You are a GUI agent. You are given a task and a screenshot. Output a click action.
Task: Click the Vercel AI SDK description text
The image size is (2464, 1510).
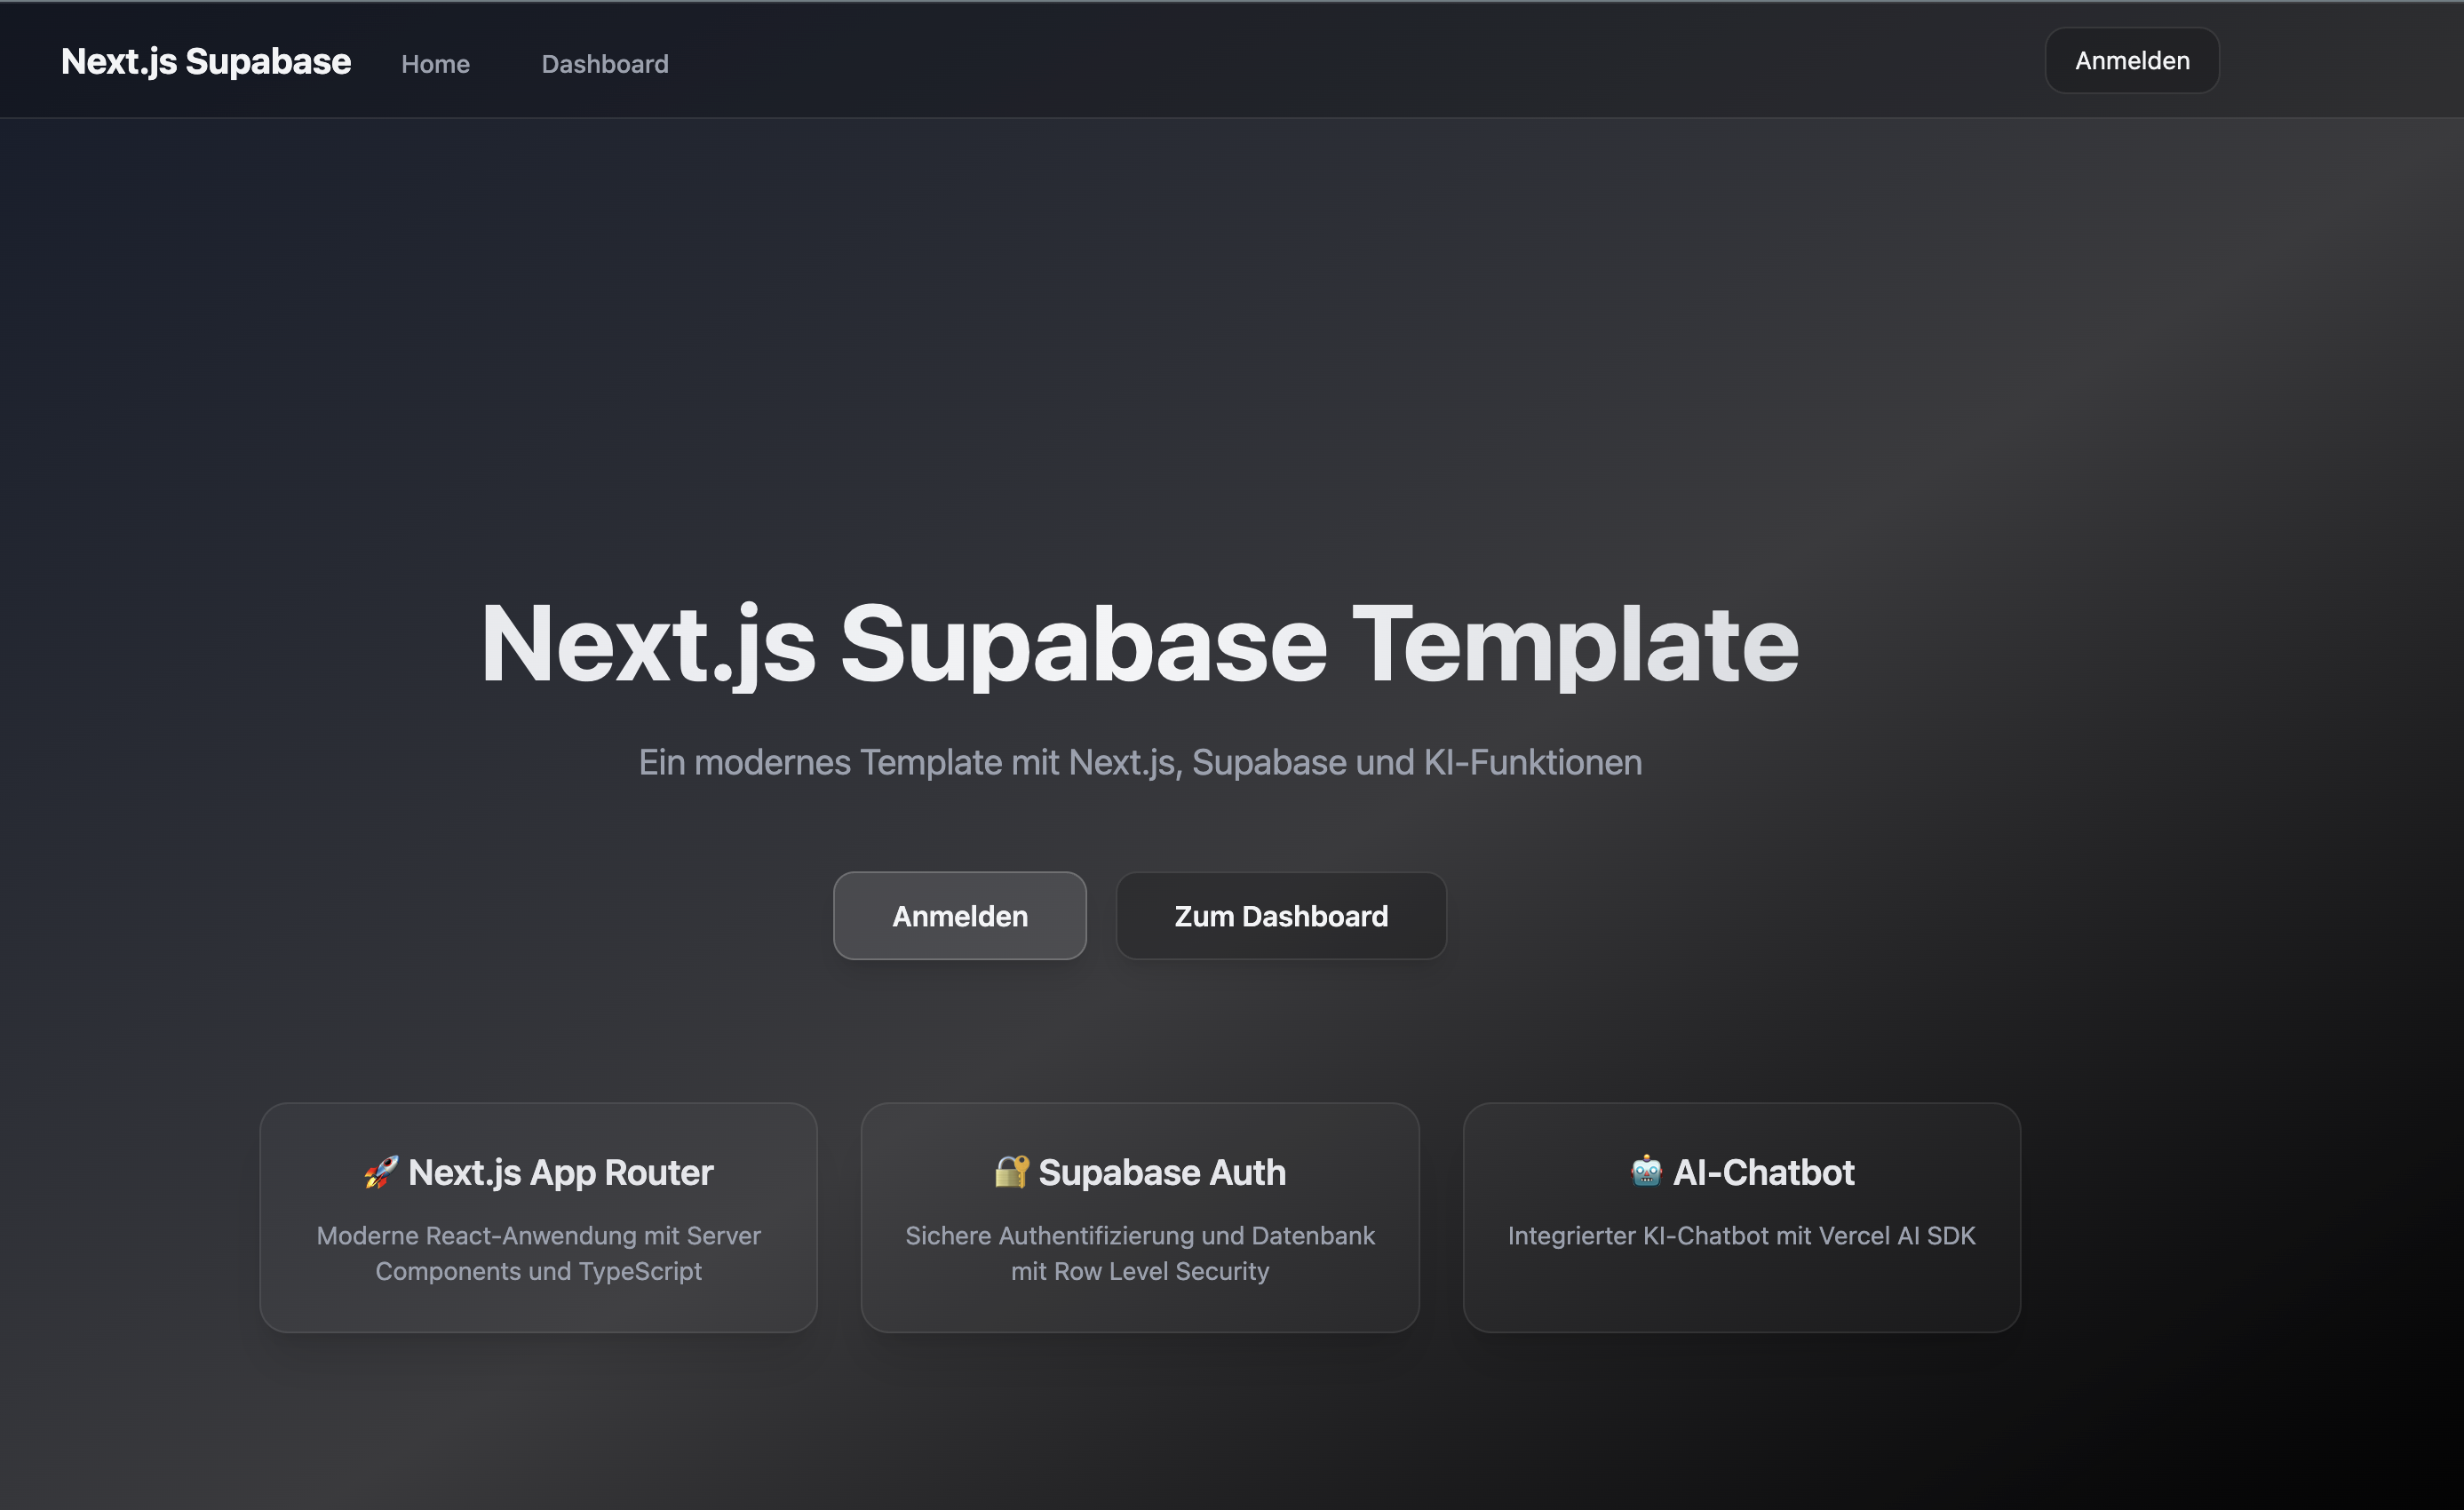point(1741,1236)
